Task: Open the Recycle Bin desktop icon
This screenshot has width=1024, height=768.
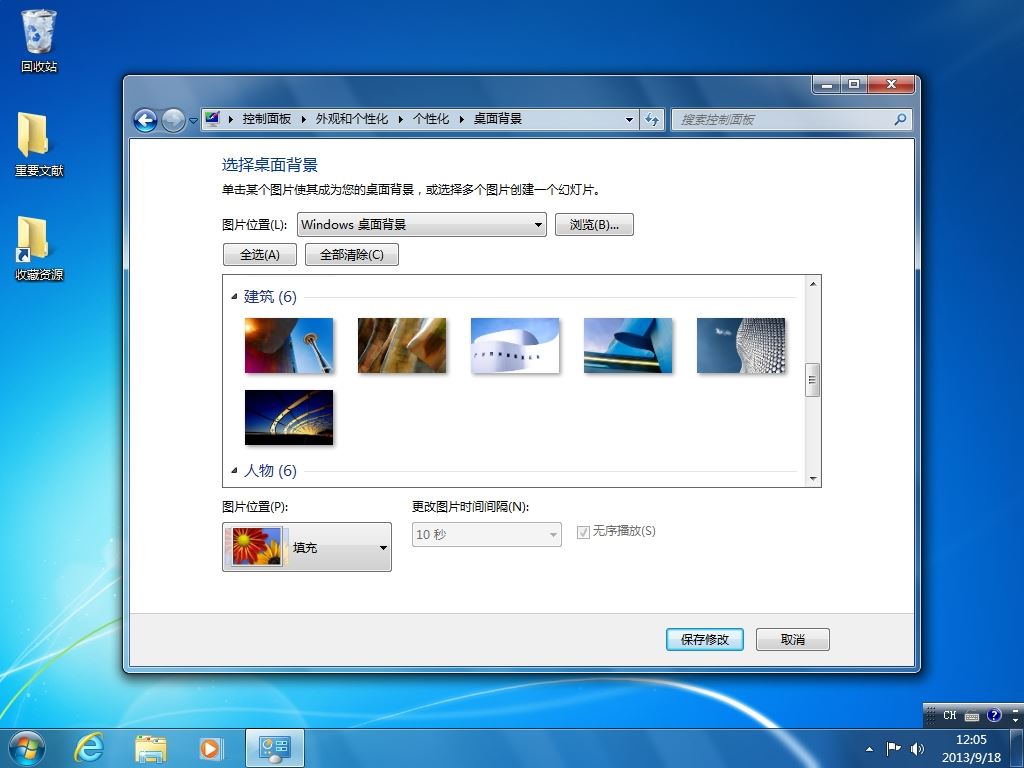Action: pos(39,41)
